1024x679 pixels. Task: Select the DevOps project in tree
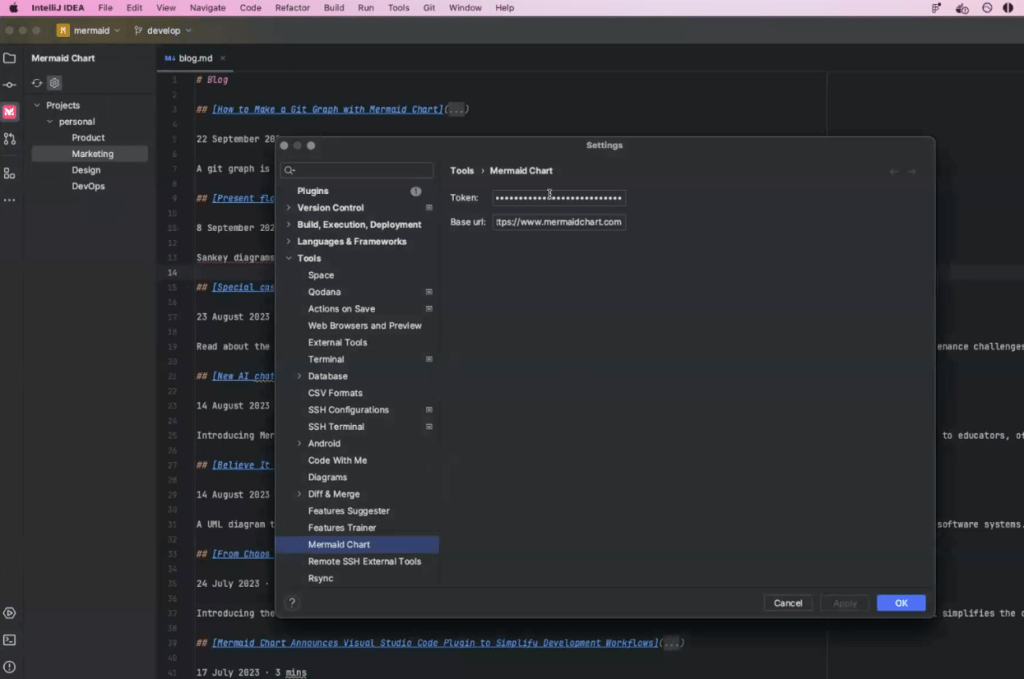[x=90, y=186]
